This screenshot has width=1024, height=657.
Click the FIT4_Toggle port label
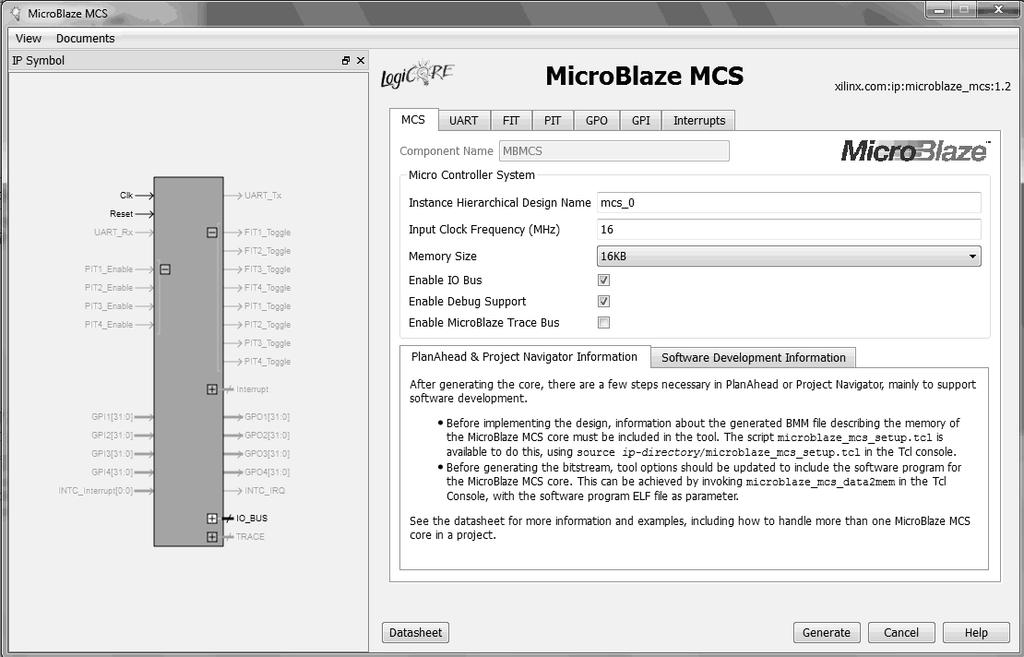[x=268, y=288]
